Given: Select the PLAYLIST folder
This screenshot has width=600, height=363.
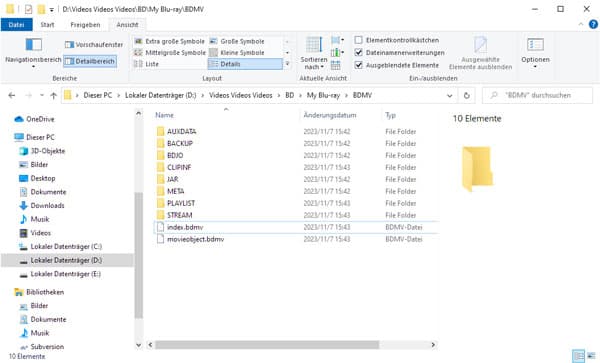Looking at the screenshot, I should [x=181, y=203].
